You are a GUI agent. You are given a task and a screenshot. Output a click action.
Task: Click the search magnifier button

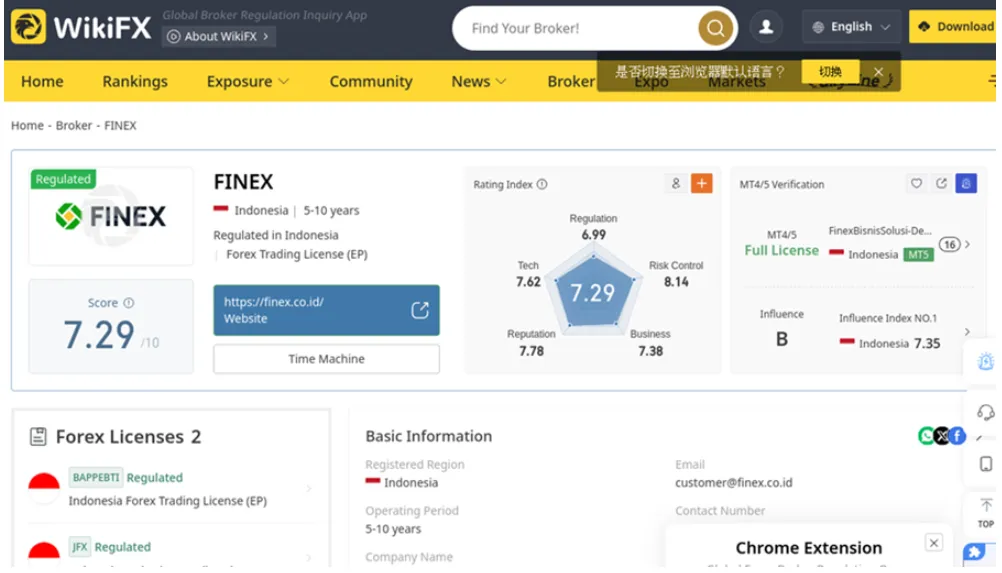715,28
